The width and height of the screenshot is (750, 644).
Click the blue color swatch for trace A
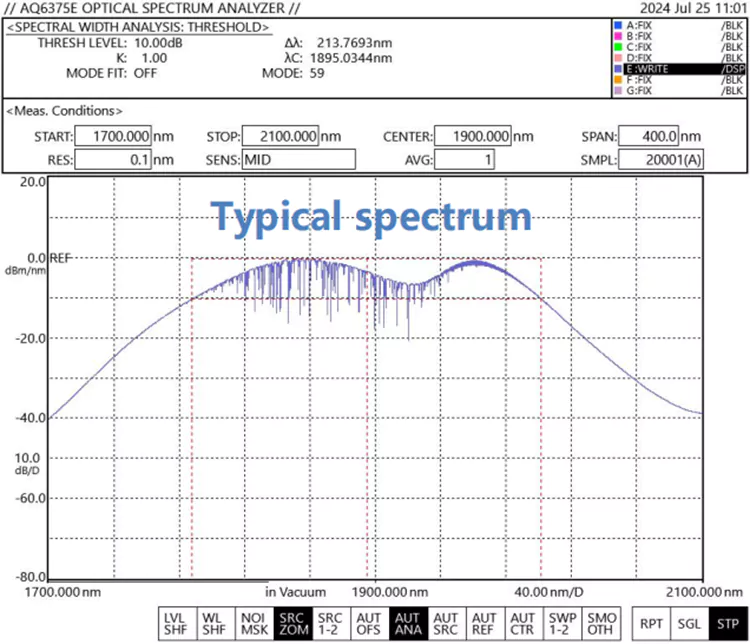[x=618, y=25]
